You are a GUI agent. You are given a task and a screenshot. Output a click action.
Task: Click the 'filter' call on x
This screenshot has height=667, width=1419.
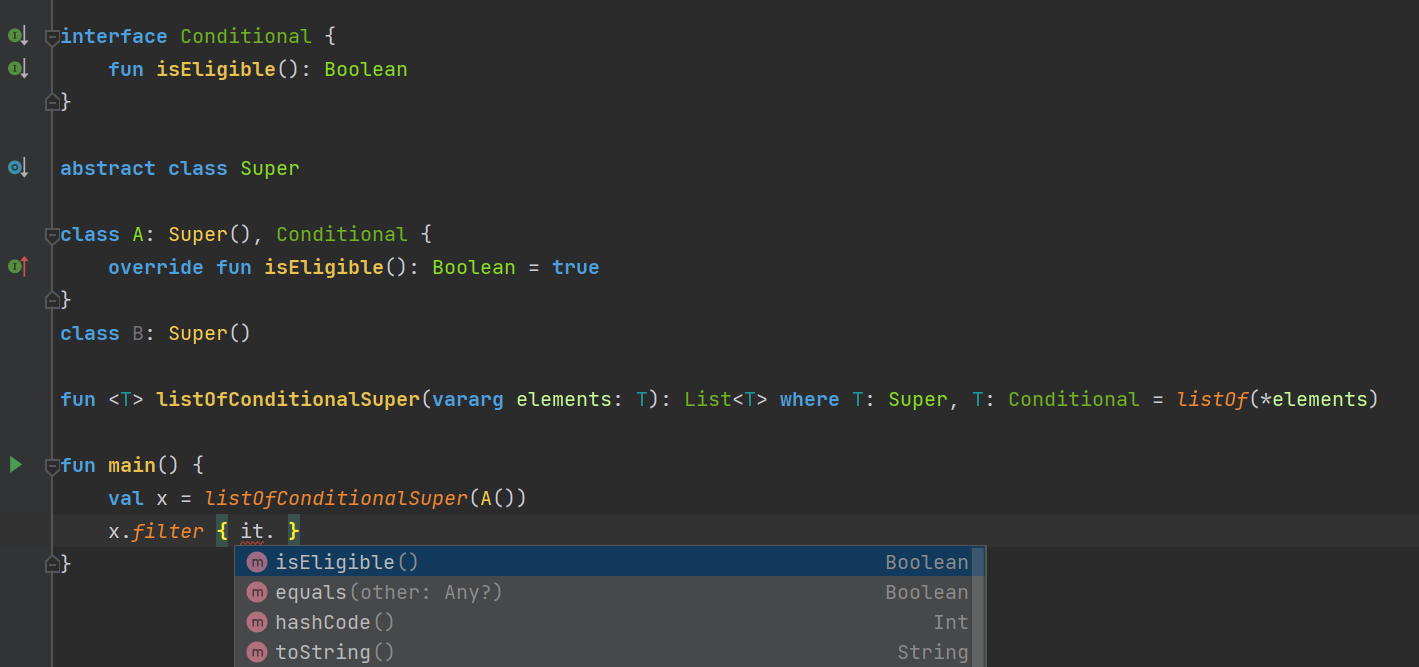coord(168,531)
